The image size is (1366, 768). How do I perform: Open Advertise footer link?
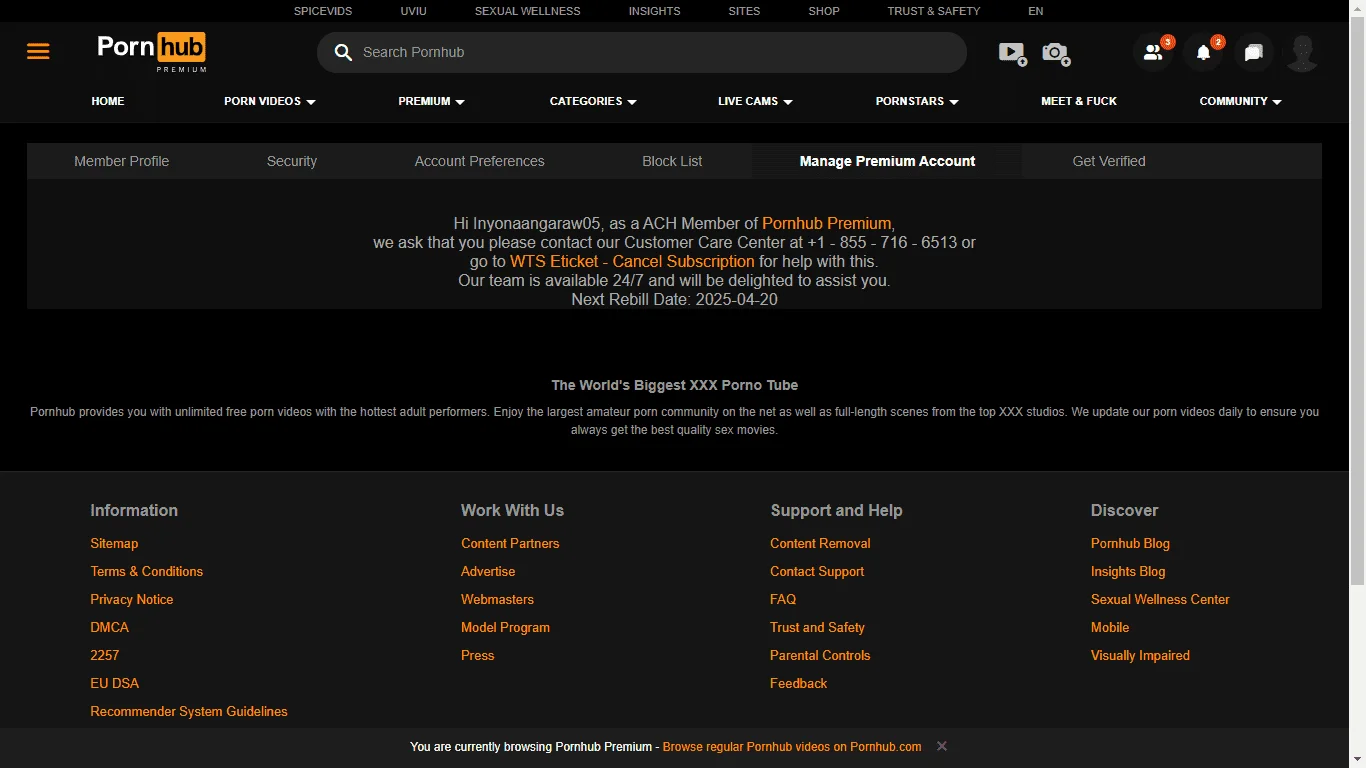coord(488,571)
